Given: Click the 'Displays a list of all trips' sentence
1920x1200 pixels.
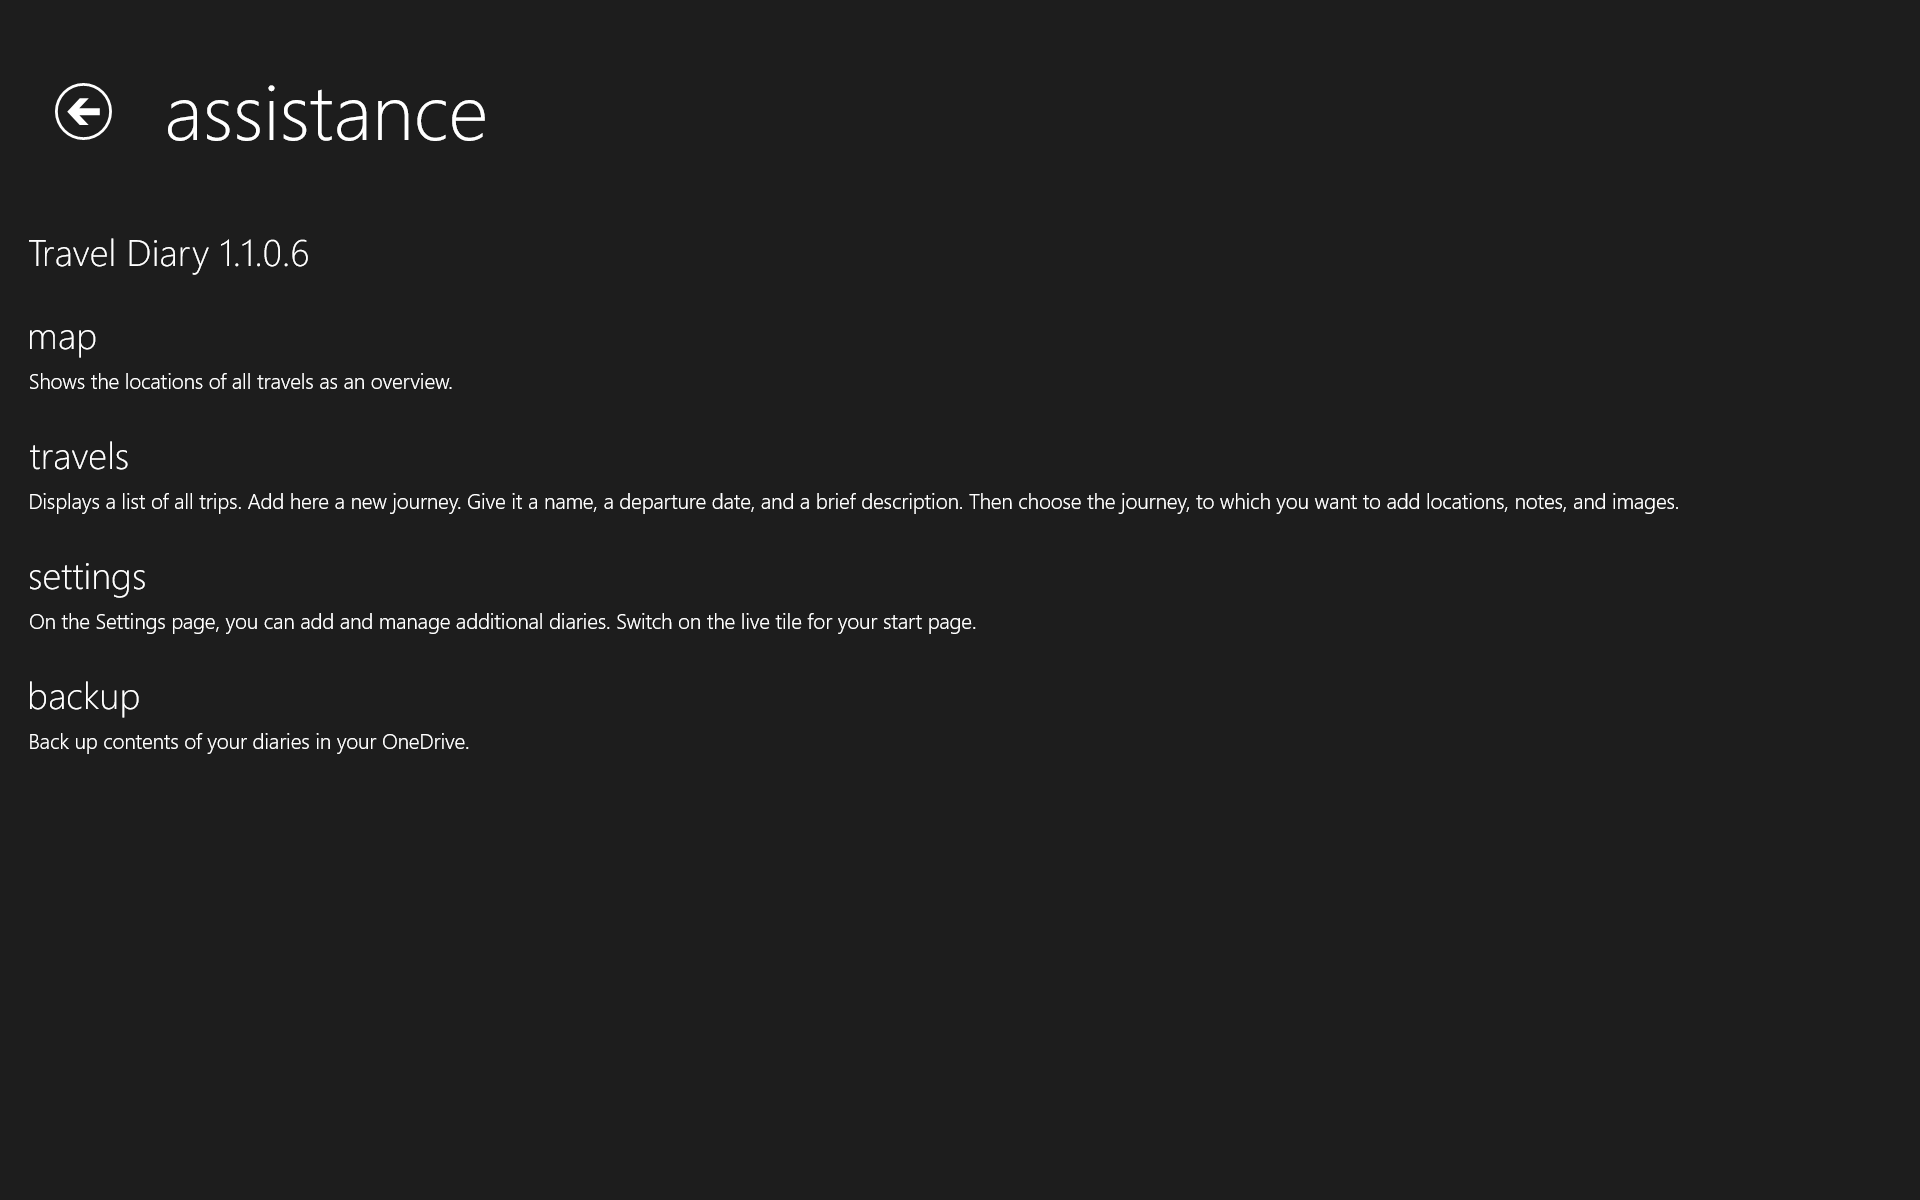Looking at the screenshot, I should 134,502.
